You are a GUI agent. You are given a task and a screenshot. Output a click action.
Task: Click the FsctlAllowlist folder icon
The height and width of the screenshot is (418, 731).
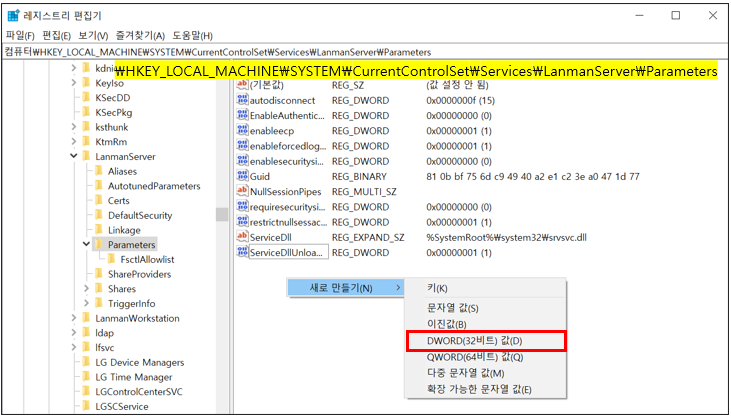111,259
